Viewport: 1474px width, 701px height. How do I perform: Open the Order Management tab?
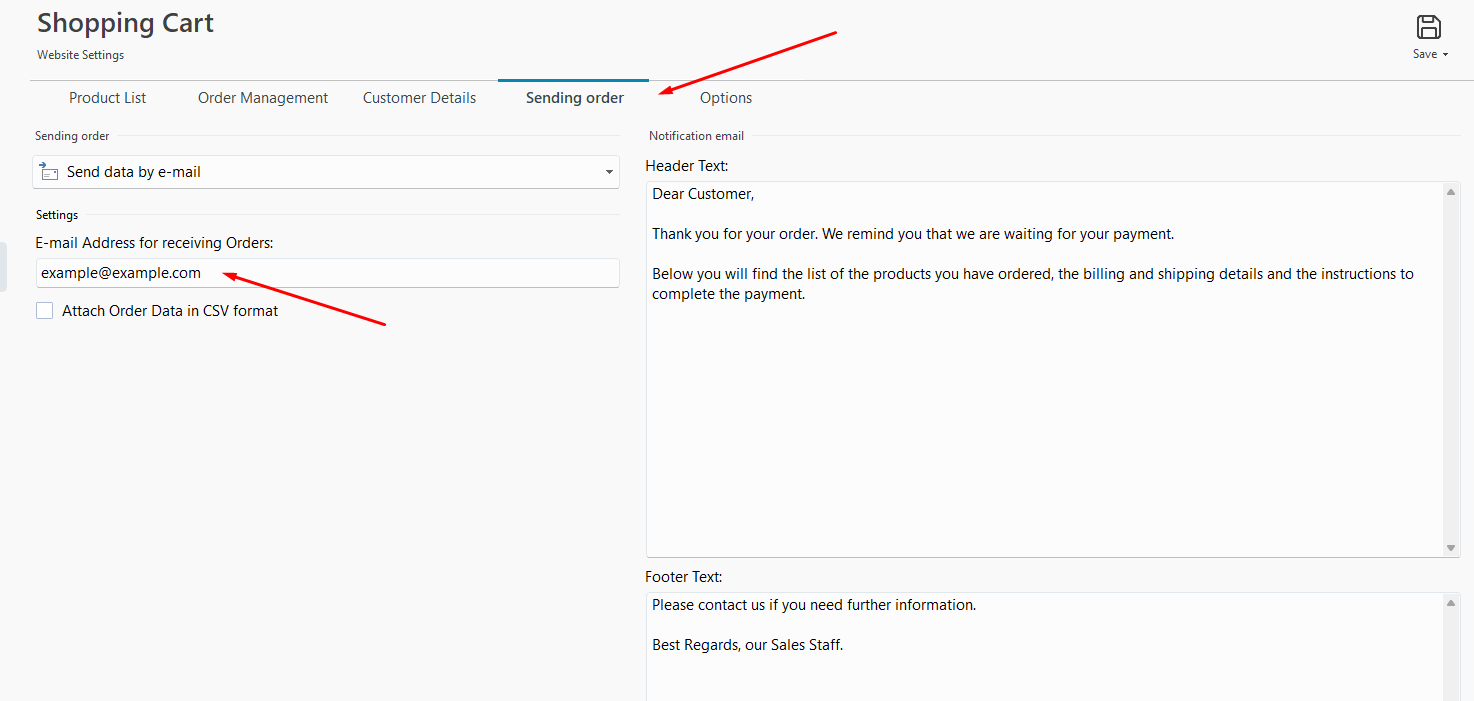[263, 98]
